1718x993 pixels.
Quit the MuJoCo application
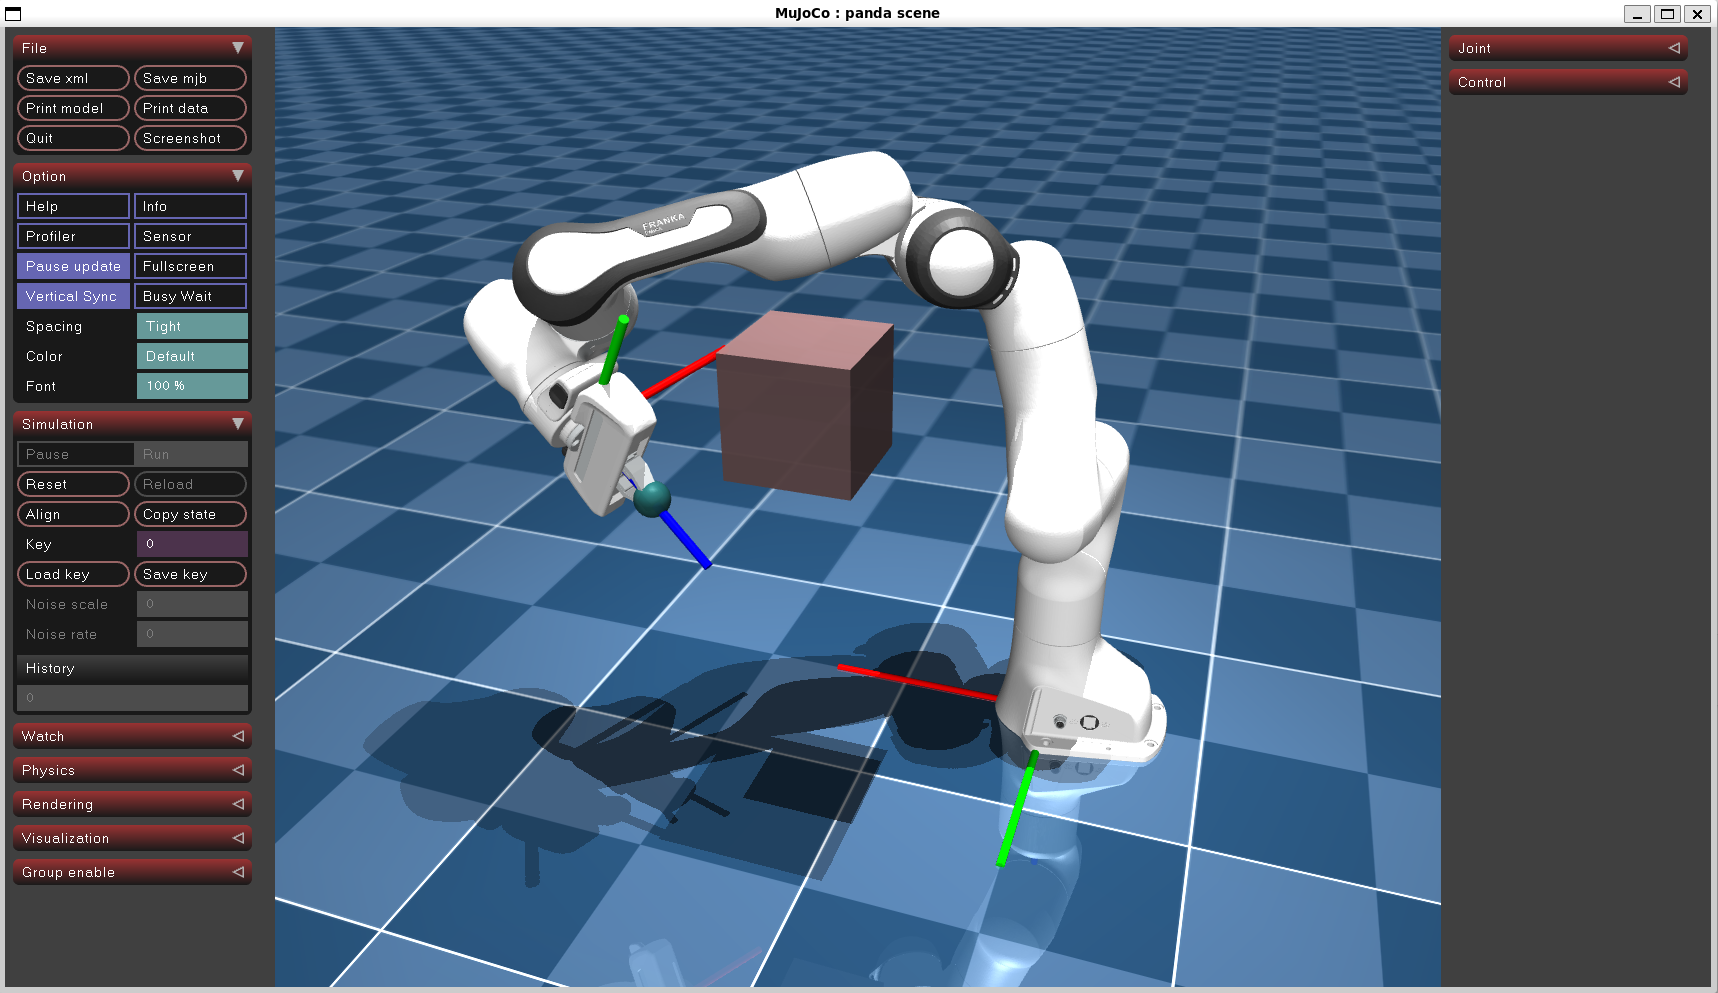73,138
